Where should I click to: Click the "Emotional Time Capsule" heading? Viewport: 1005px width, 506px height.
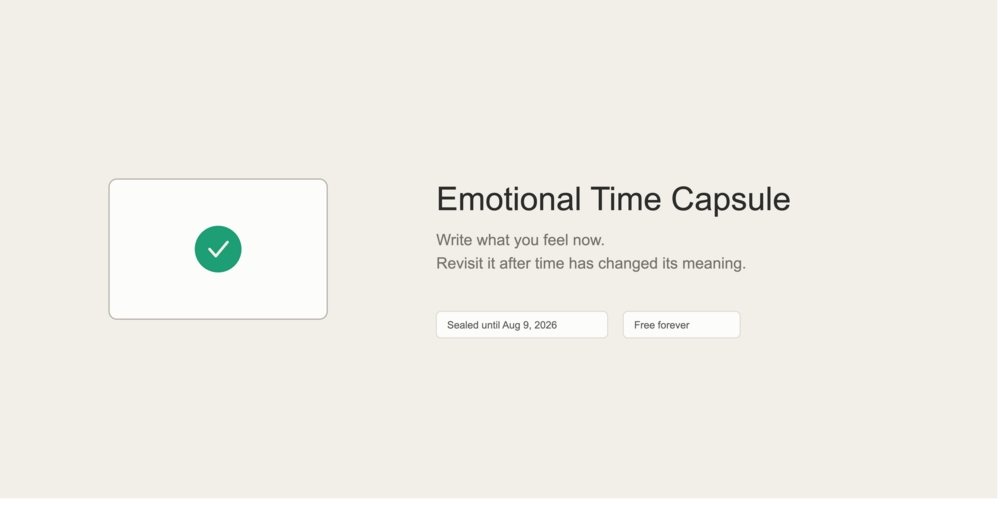613,199
